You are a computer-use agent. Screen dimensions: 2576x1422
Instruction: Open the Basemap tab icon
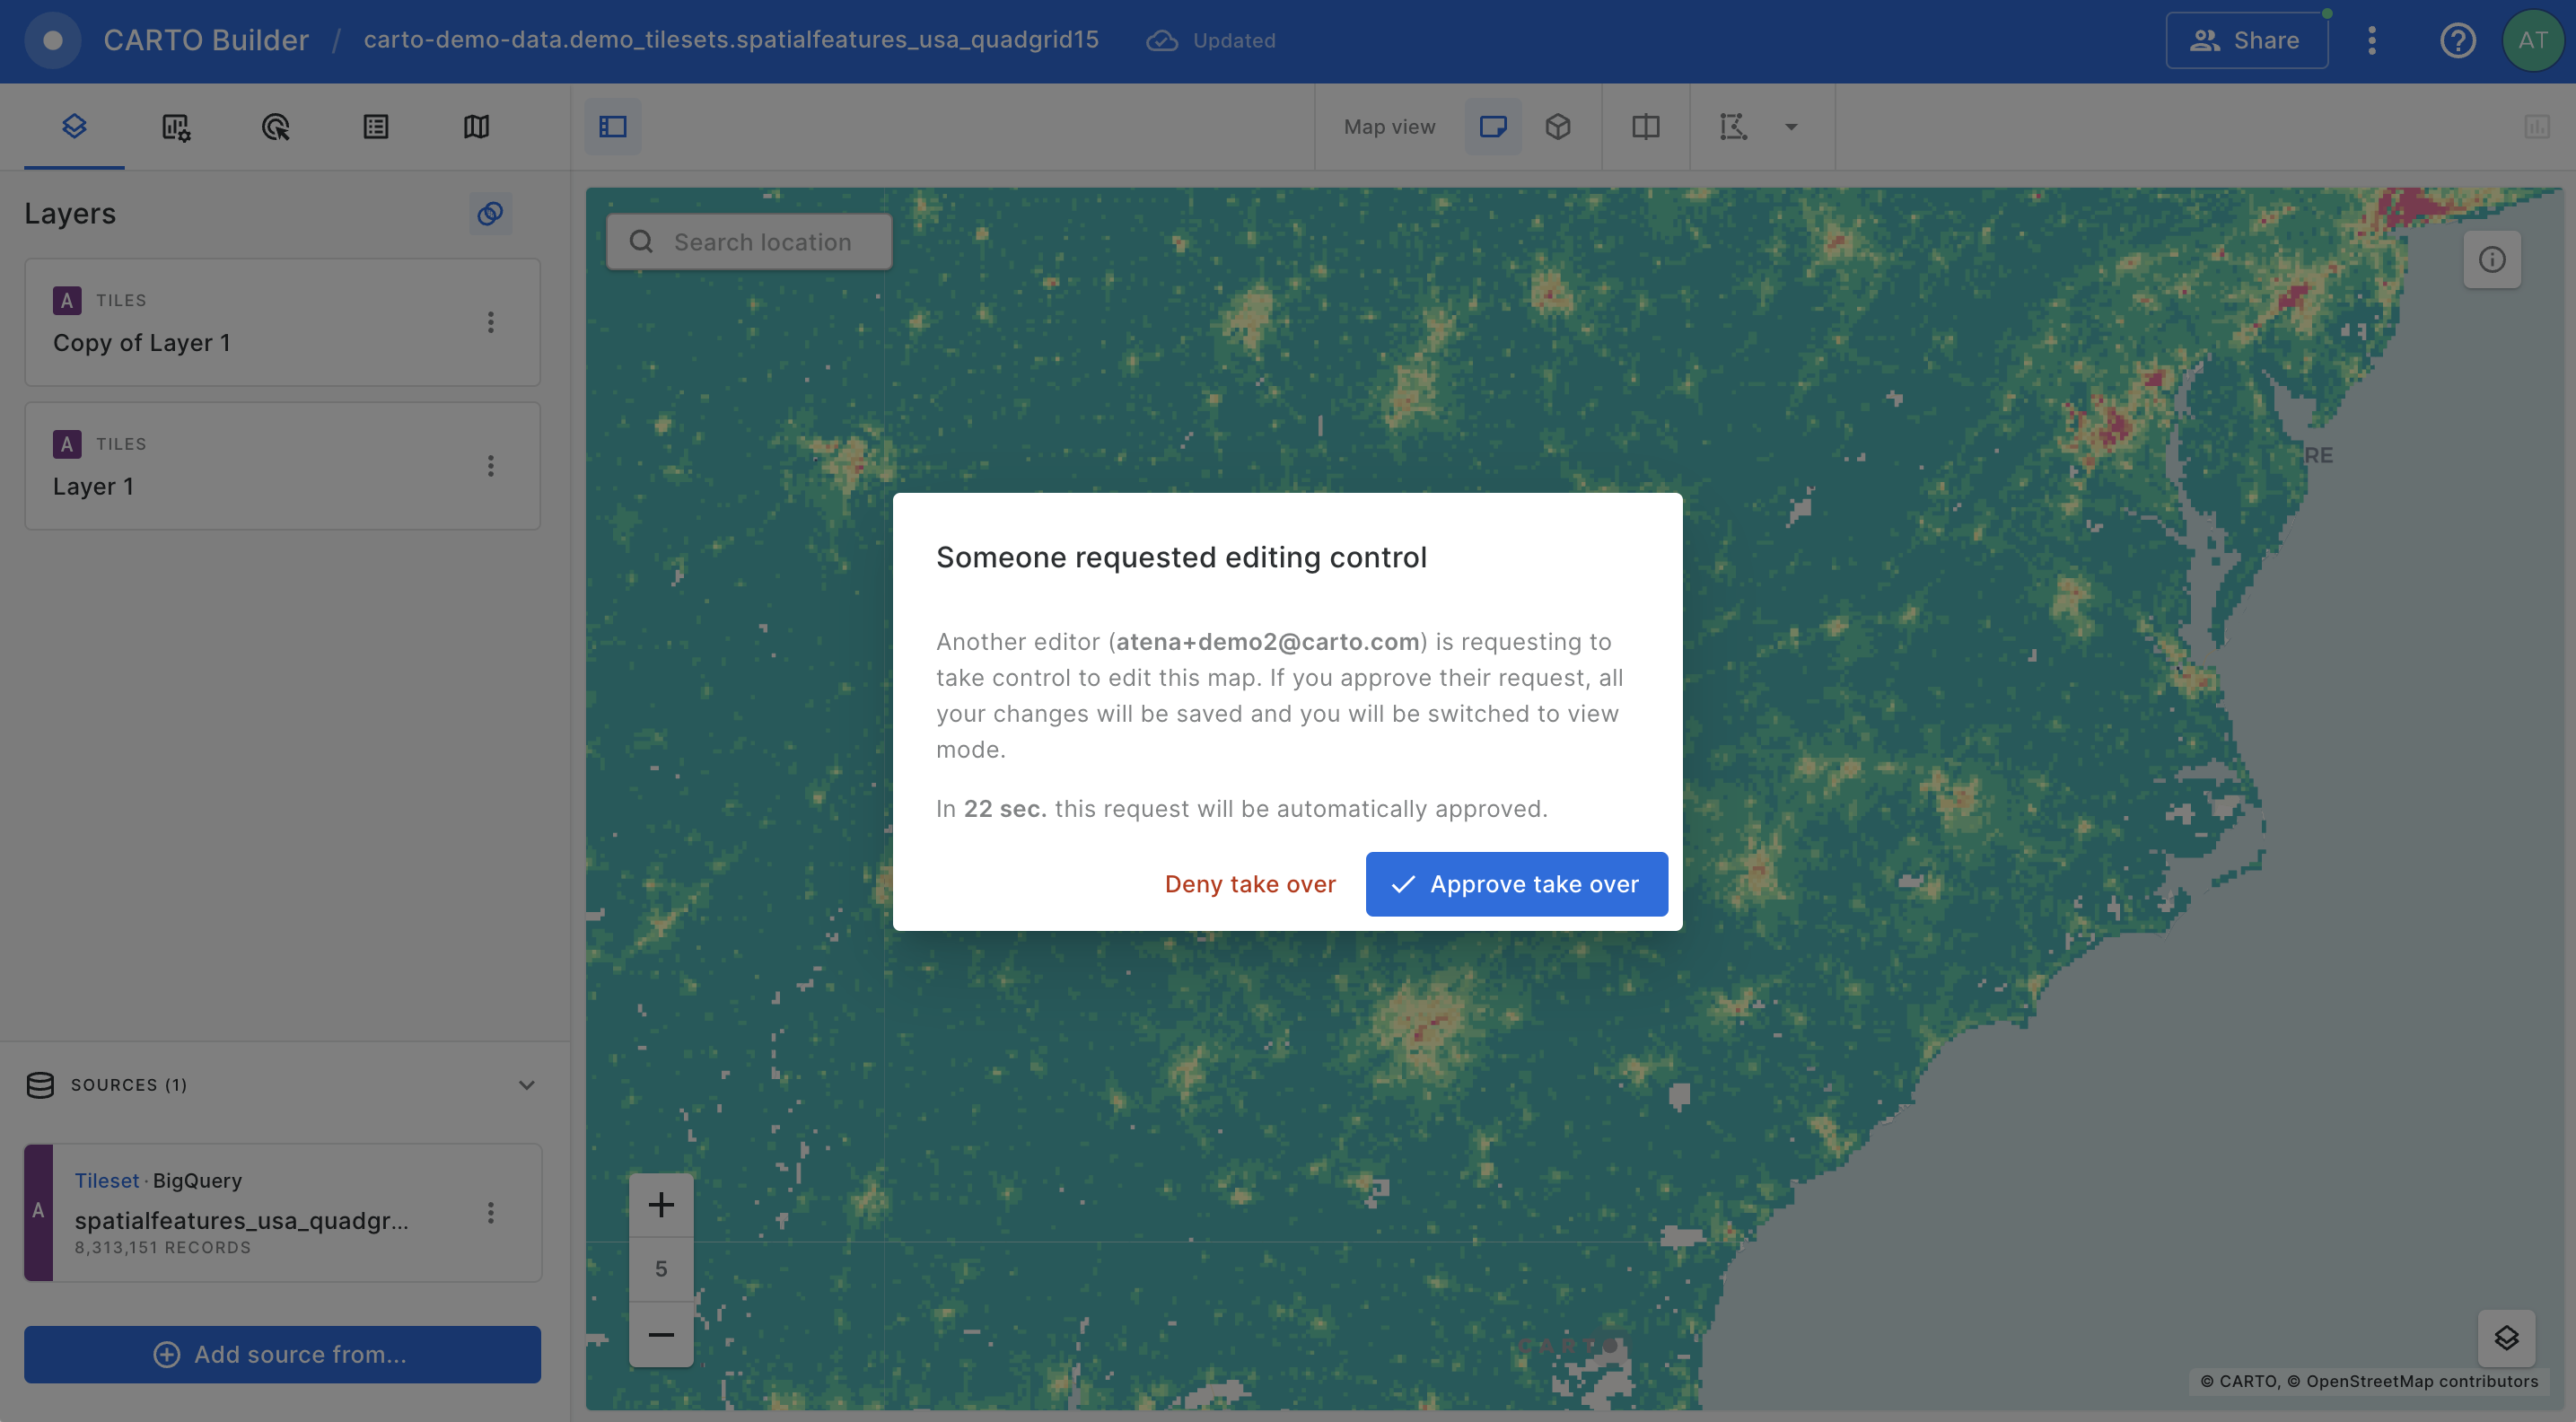[x=476, y=127]
